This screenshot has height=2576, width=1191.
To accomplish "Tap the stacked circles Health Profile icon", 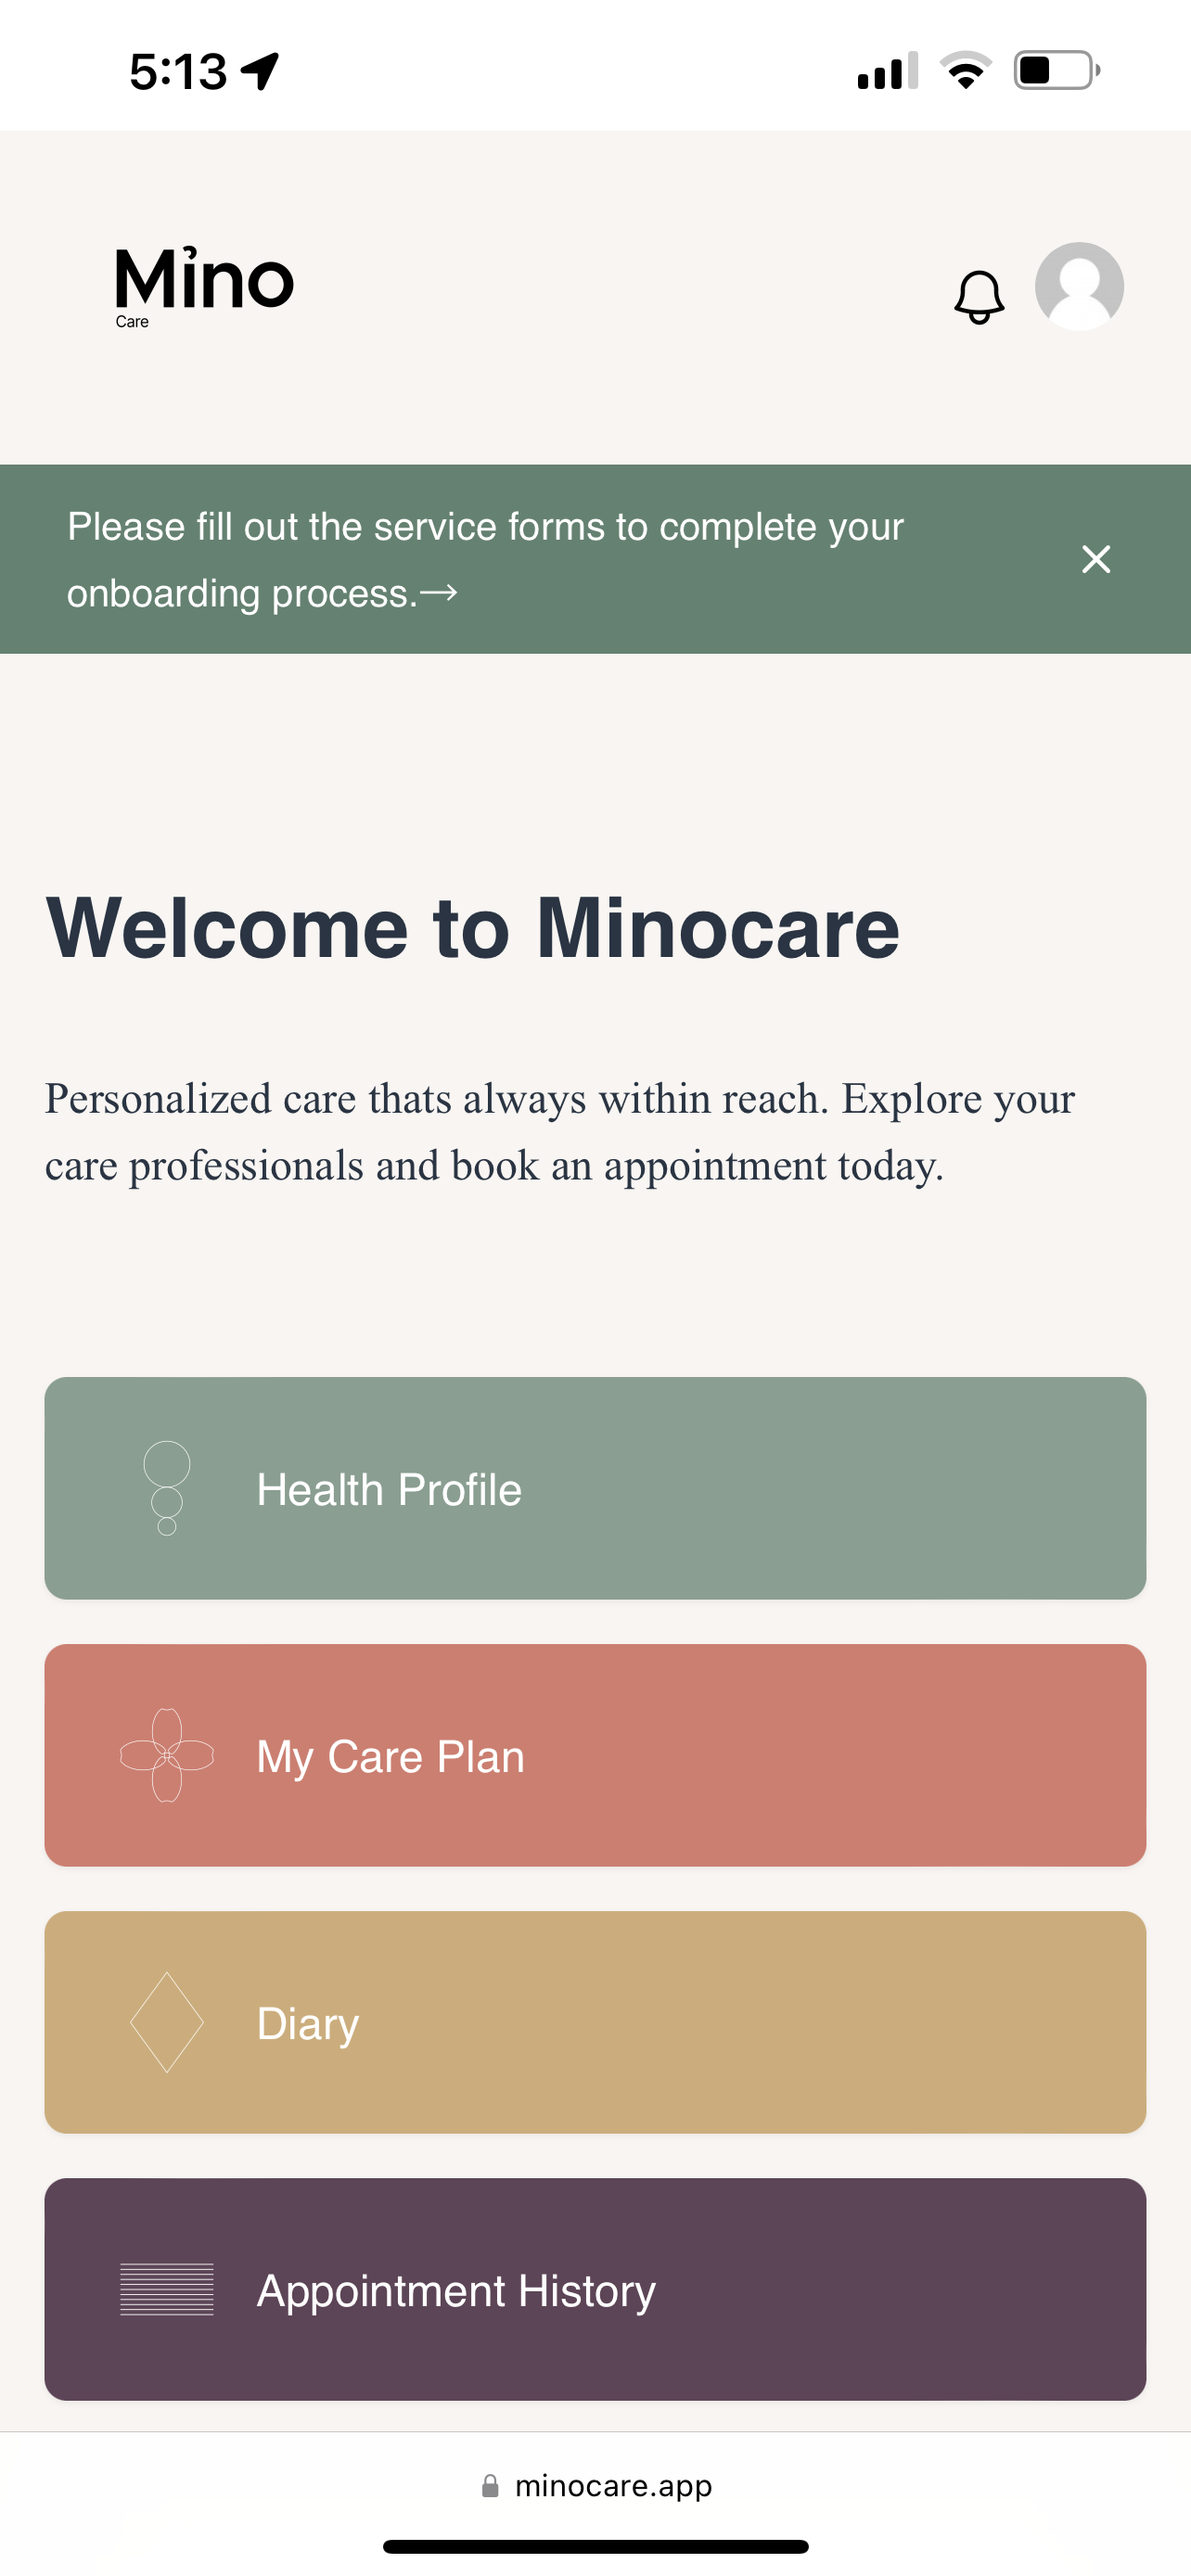I will [167, 1488].
